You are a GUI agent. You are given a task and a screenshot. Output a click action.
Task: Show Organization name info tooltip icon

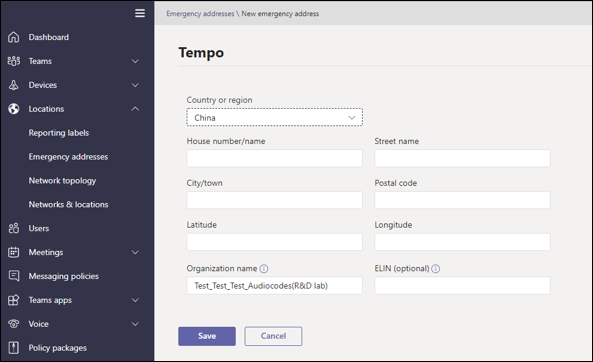(x=264, y=269)
